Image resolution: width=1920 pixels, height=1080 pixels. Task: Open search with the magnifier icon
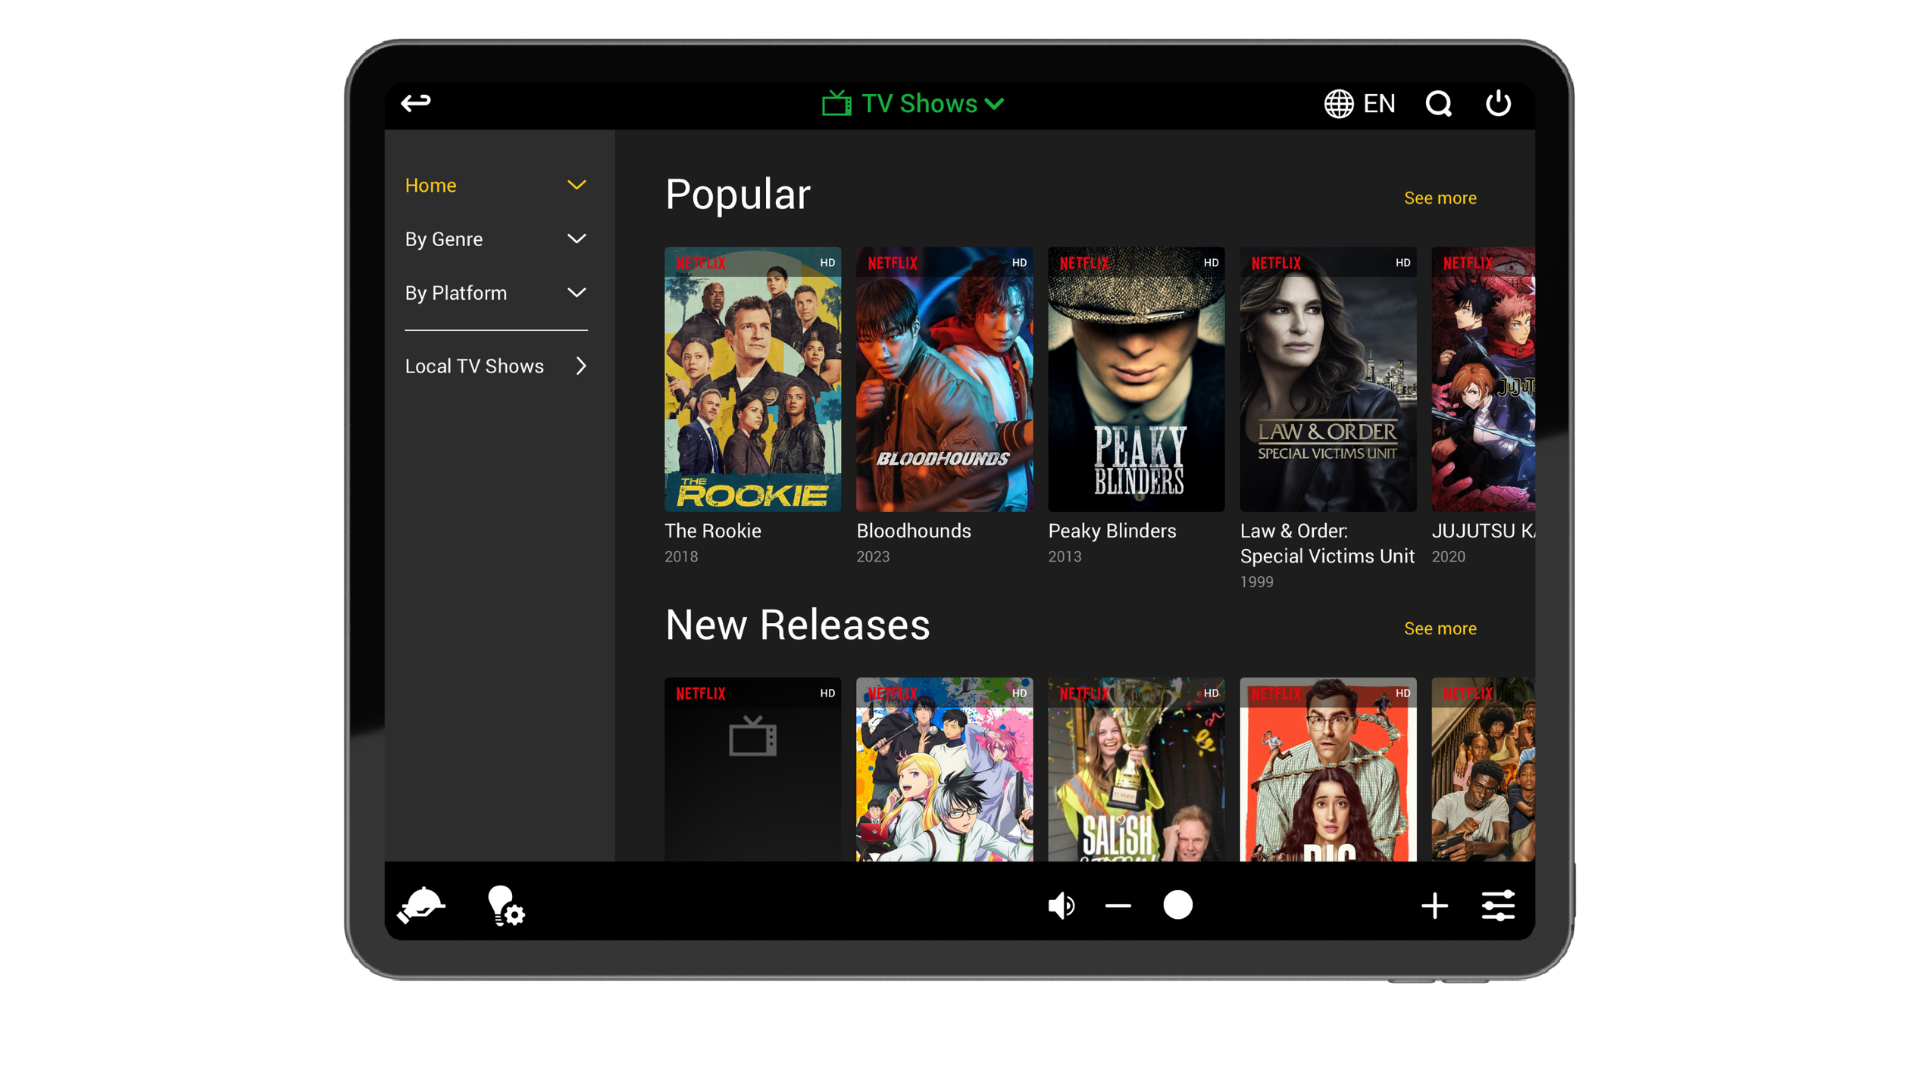(1439, 103)
